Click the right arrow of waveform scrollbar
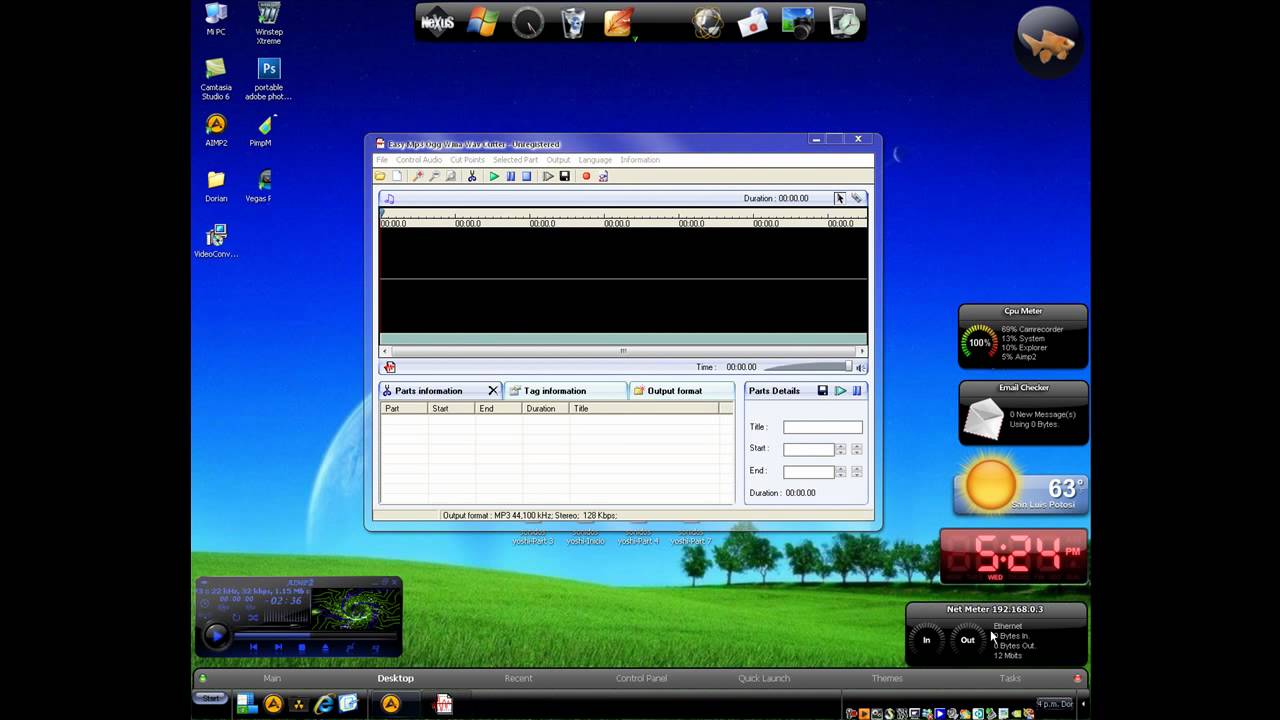This screenshot has height=720, width=1280. (863, 351)
